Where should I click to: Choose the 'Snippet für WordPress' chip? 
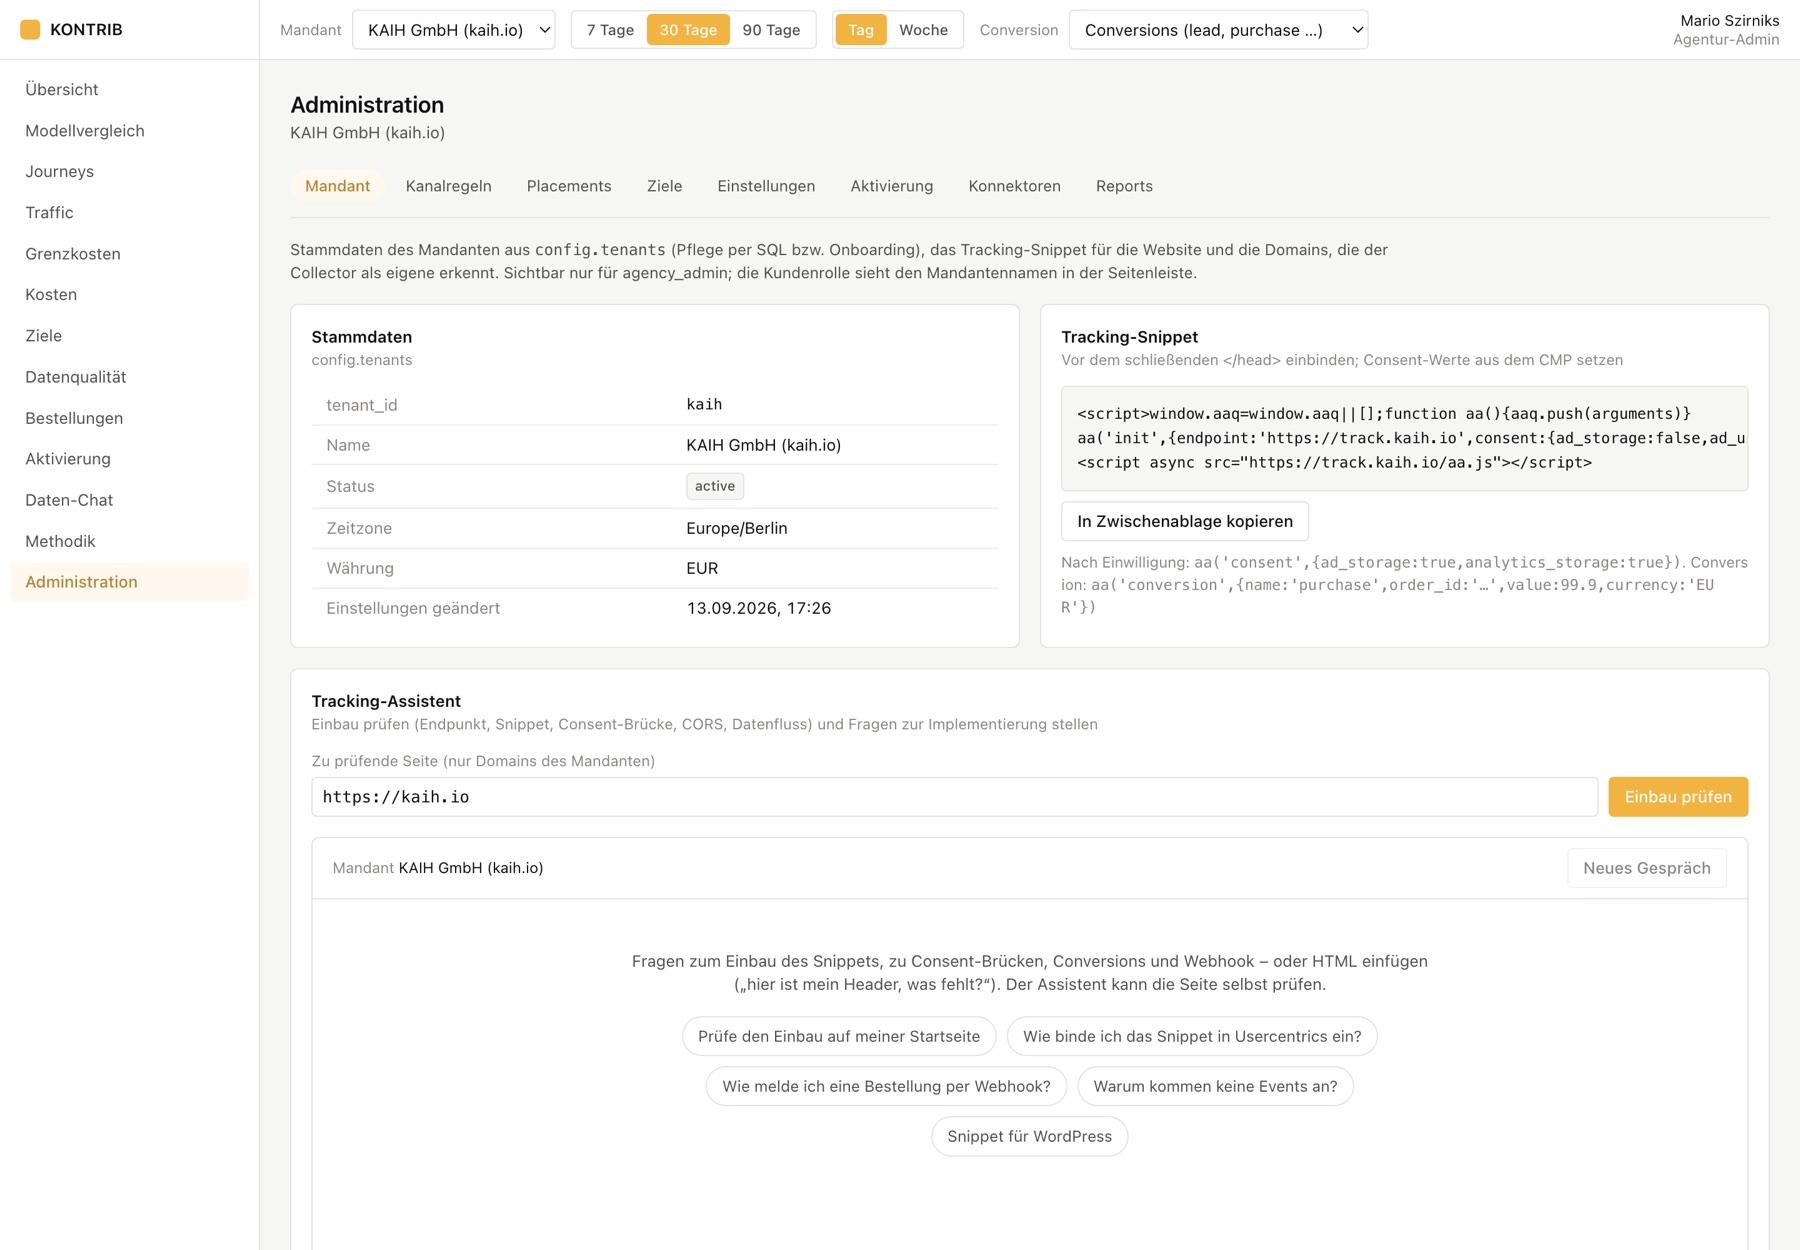coord(1029,1136)
